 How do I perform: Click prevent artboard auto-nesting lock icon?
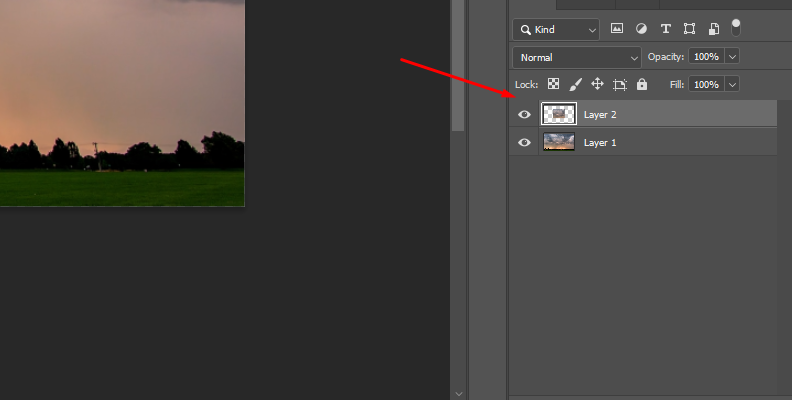tap(620, 85)
